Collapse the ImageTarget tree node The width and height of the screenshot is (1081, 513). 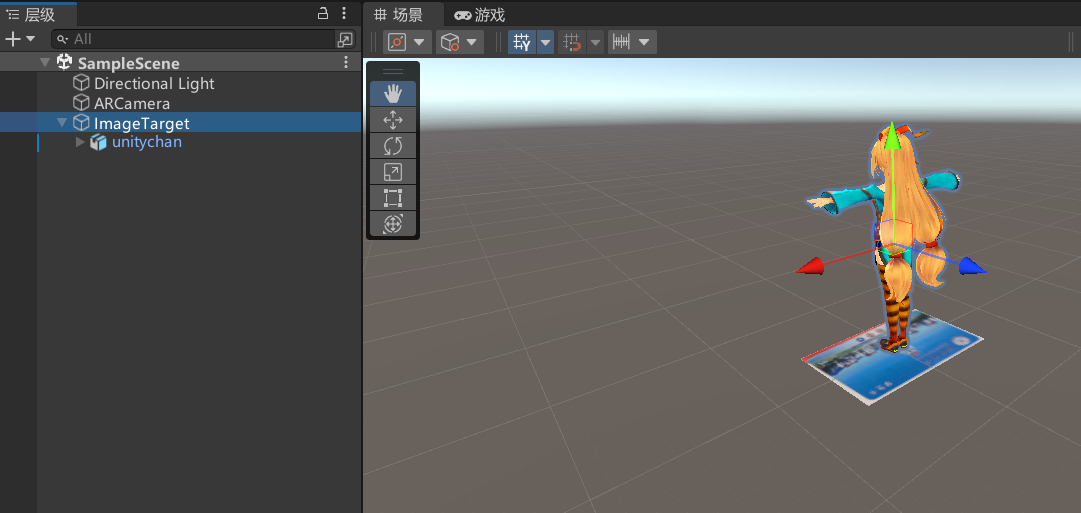pyautogui.click(x=63, y=123)
